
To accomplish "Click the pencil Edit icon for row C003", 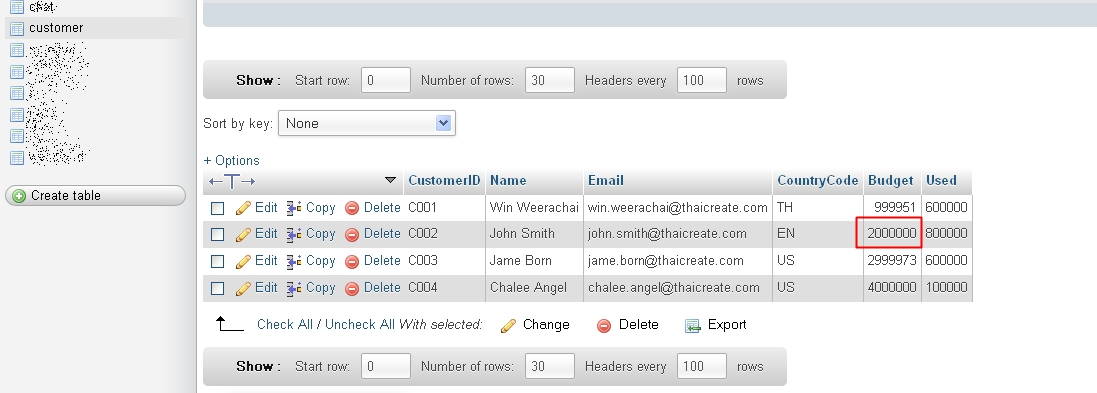I will click(243, 261).
